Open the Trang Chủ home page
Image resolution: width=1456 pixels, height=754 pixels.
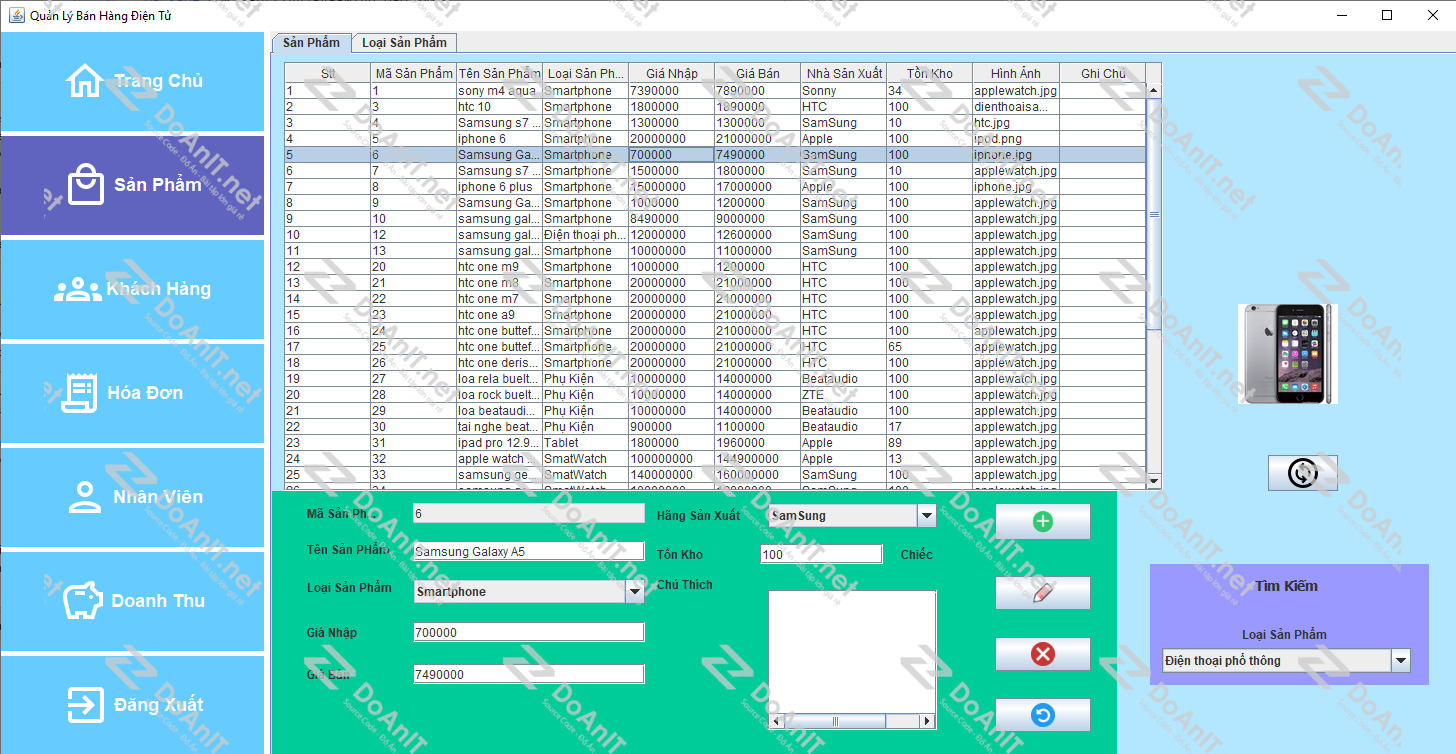point(133,81)
